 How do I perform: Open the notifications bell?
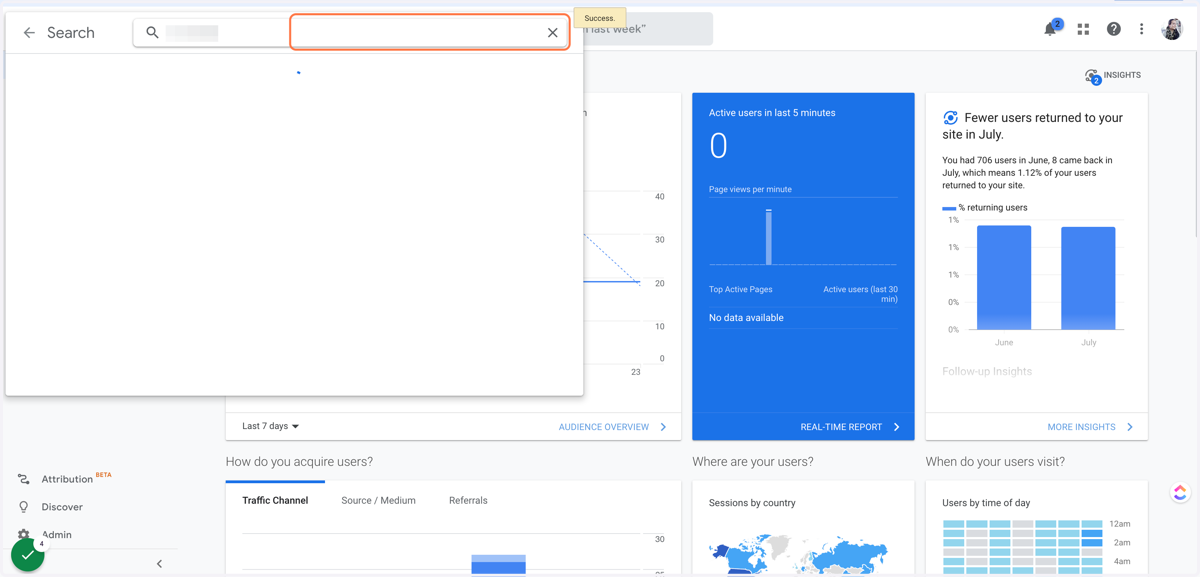(1051, 29)
